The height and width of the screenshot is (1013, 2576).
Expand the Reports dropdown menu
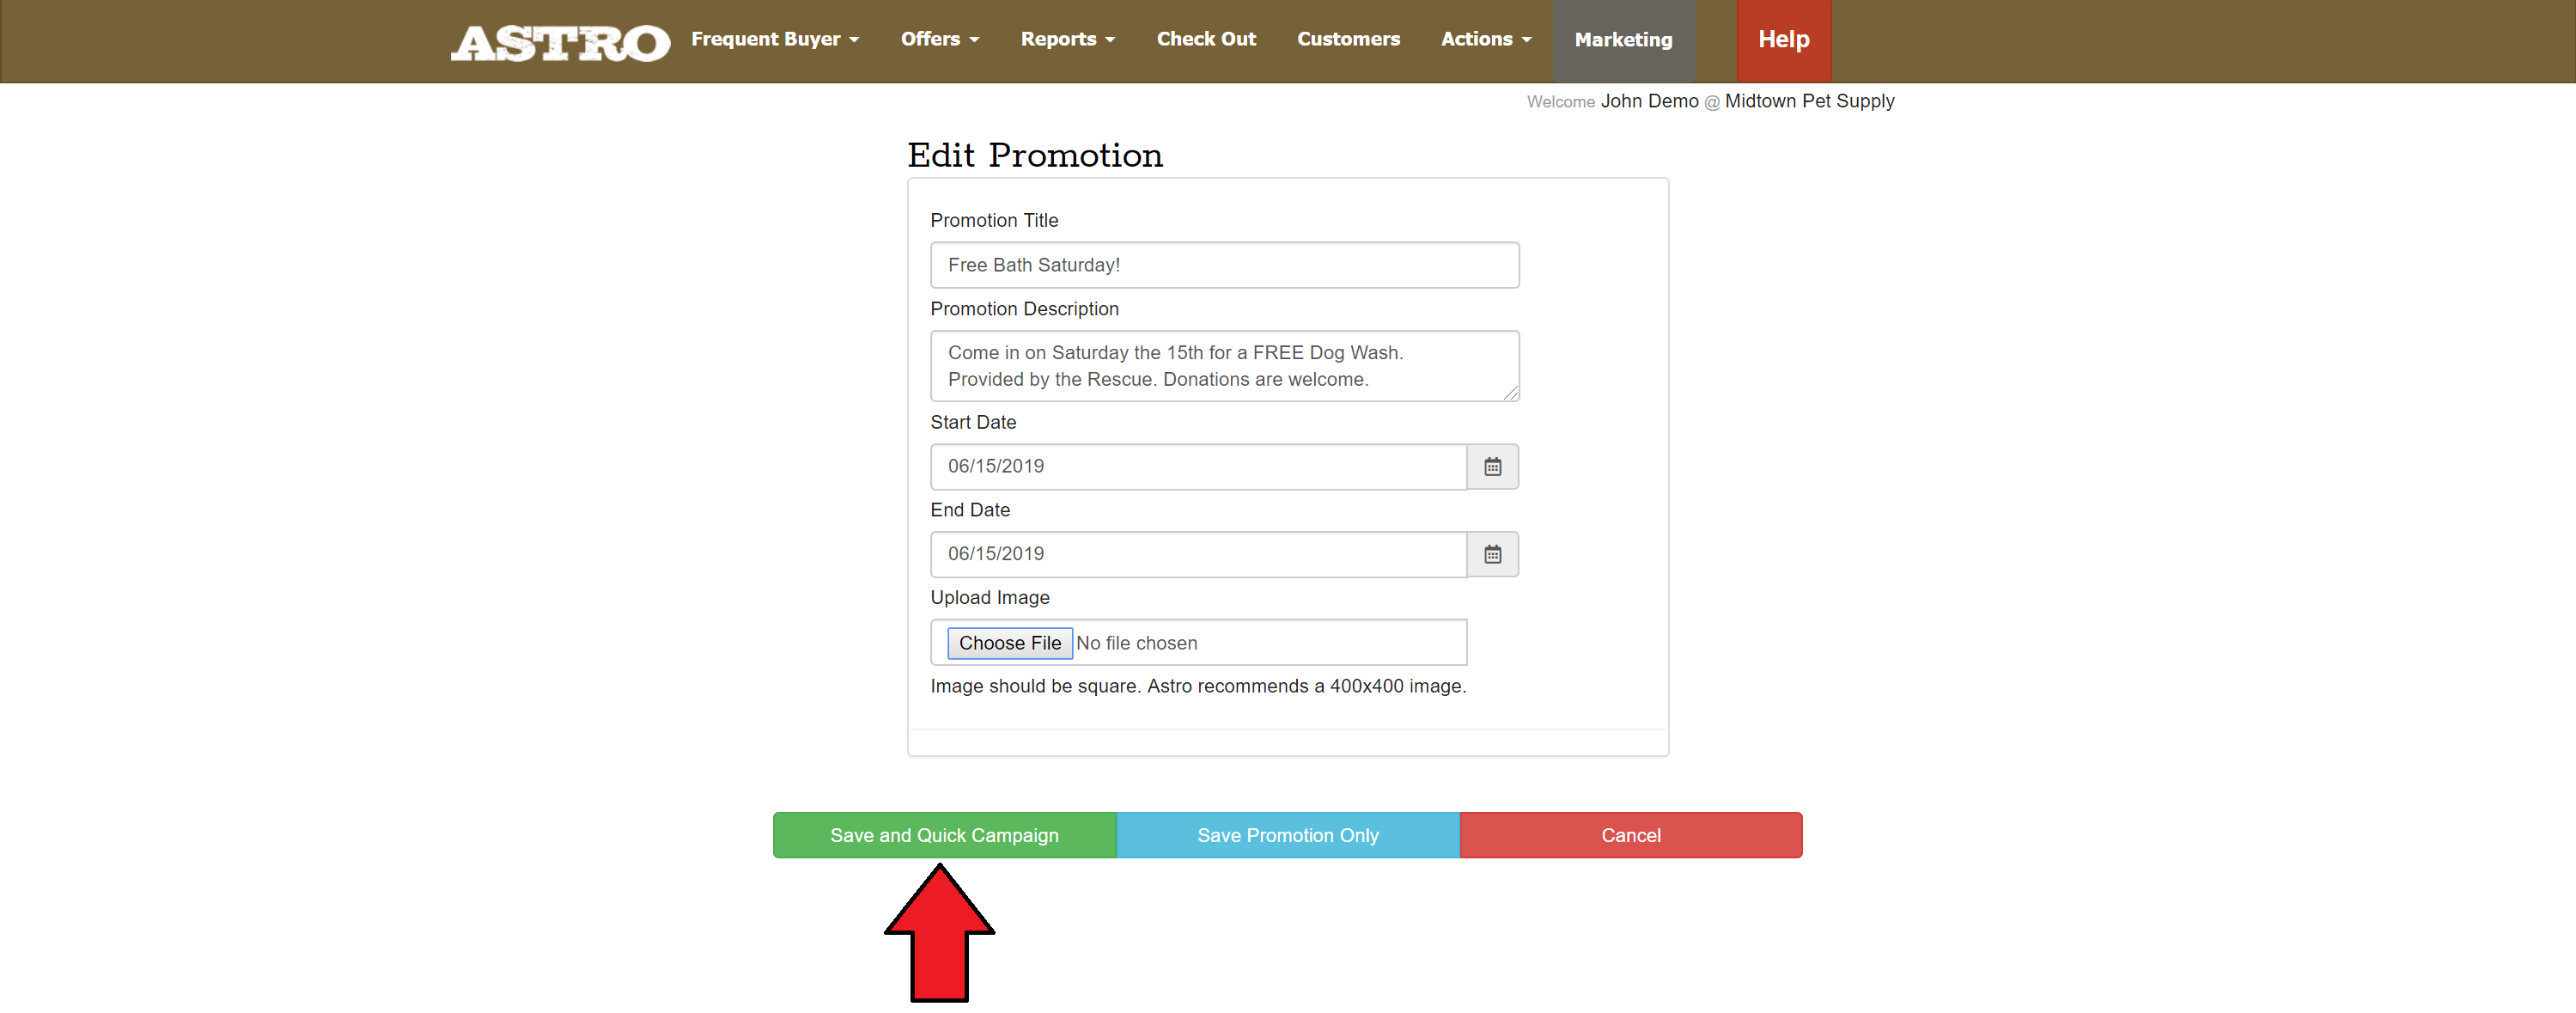[x=1067, y=39]
